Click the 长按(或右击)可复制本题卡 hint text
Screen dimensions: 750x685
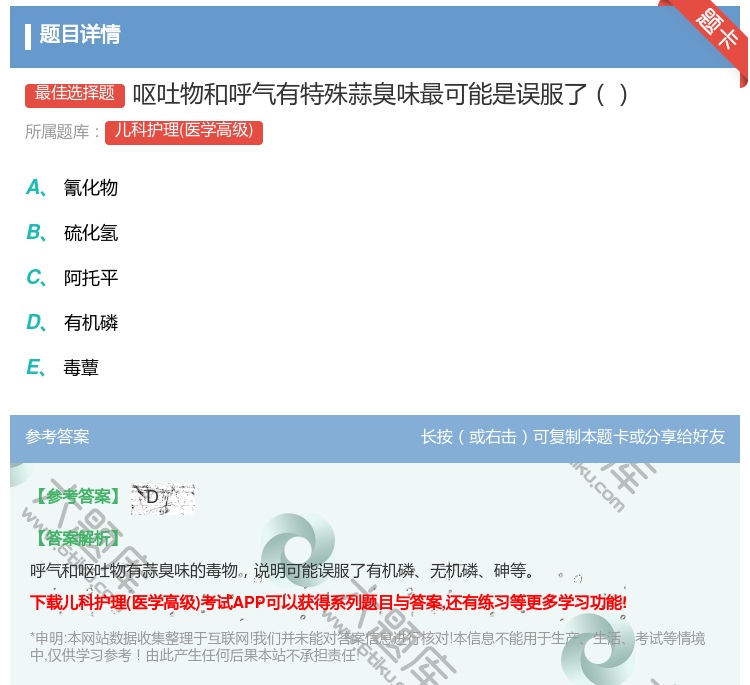point(573,436)
